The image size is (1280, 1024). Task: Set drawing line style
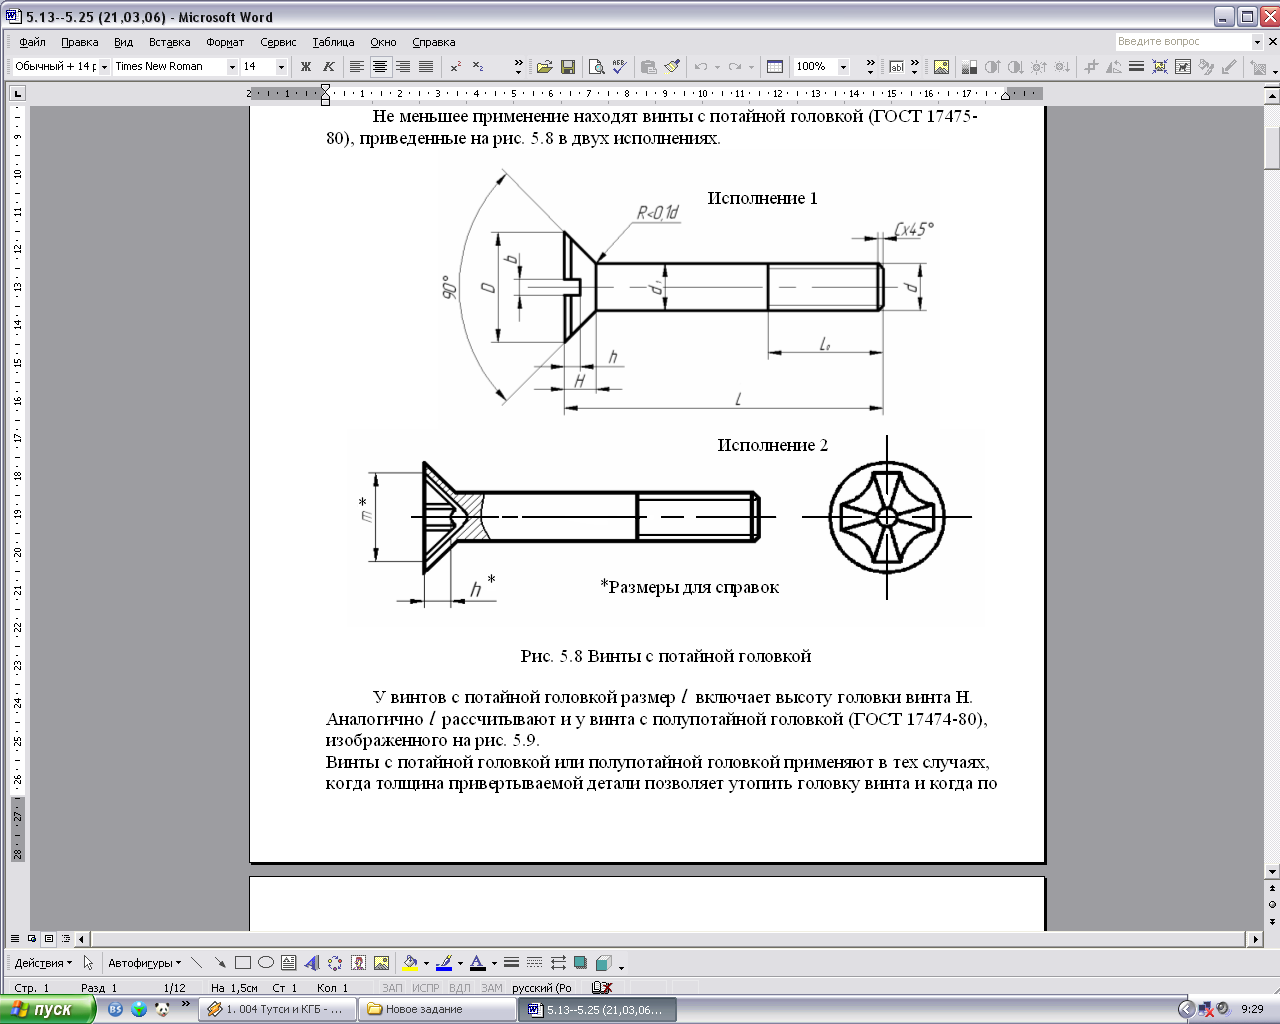[x=511, y=963]
